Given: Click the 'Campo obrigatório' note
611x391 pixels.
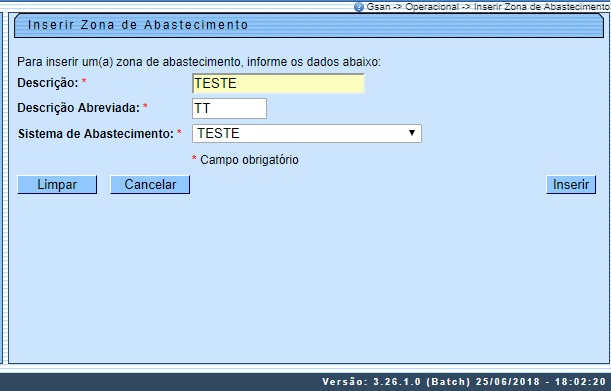Looking at the screenshot, I should coord(249,160).
